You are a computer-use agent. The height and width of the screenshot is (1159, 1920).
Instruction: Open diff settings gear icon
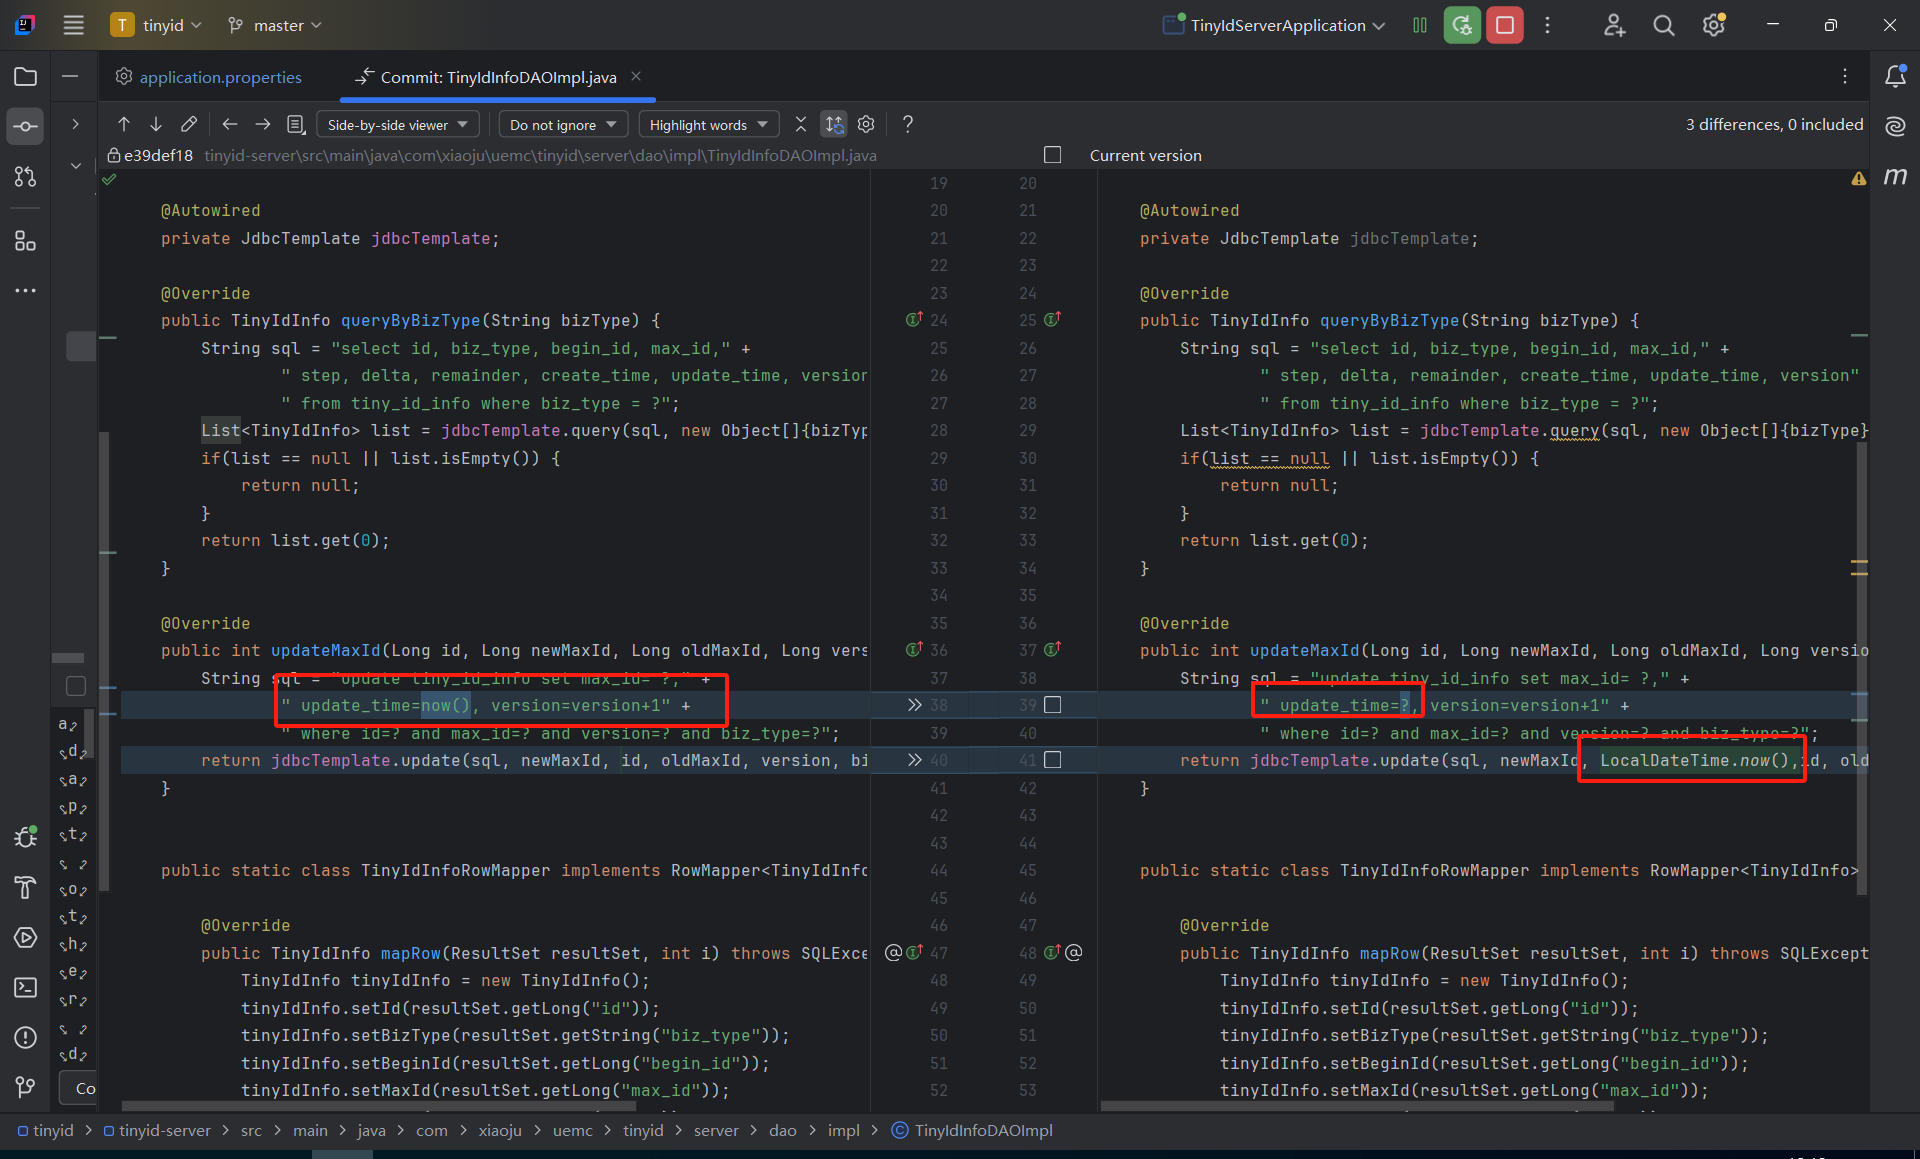[x=866, y=124]
